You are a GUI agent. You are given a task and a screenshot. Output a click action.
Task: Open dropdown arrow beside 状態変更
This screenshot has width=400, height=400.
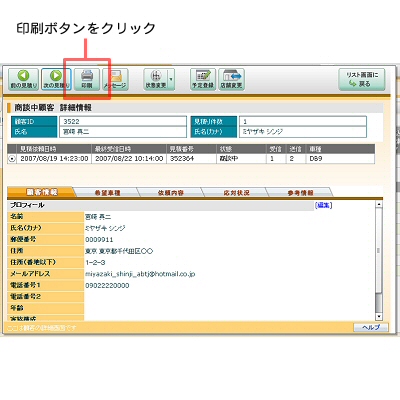coord(171,79)
